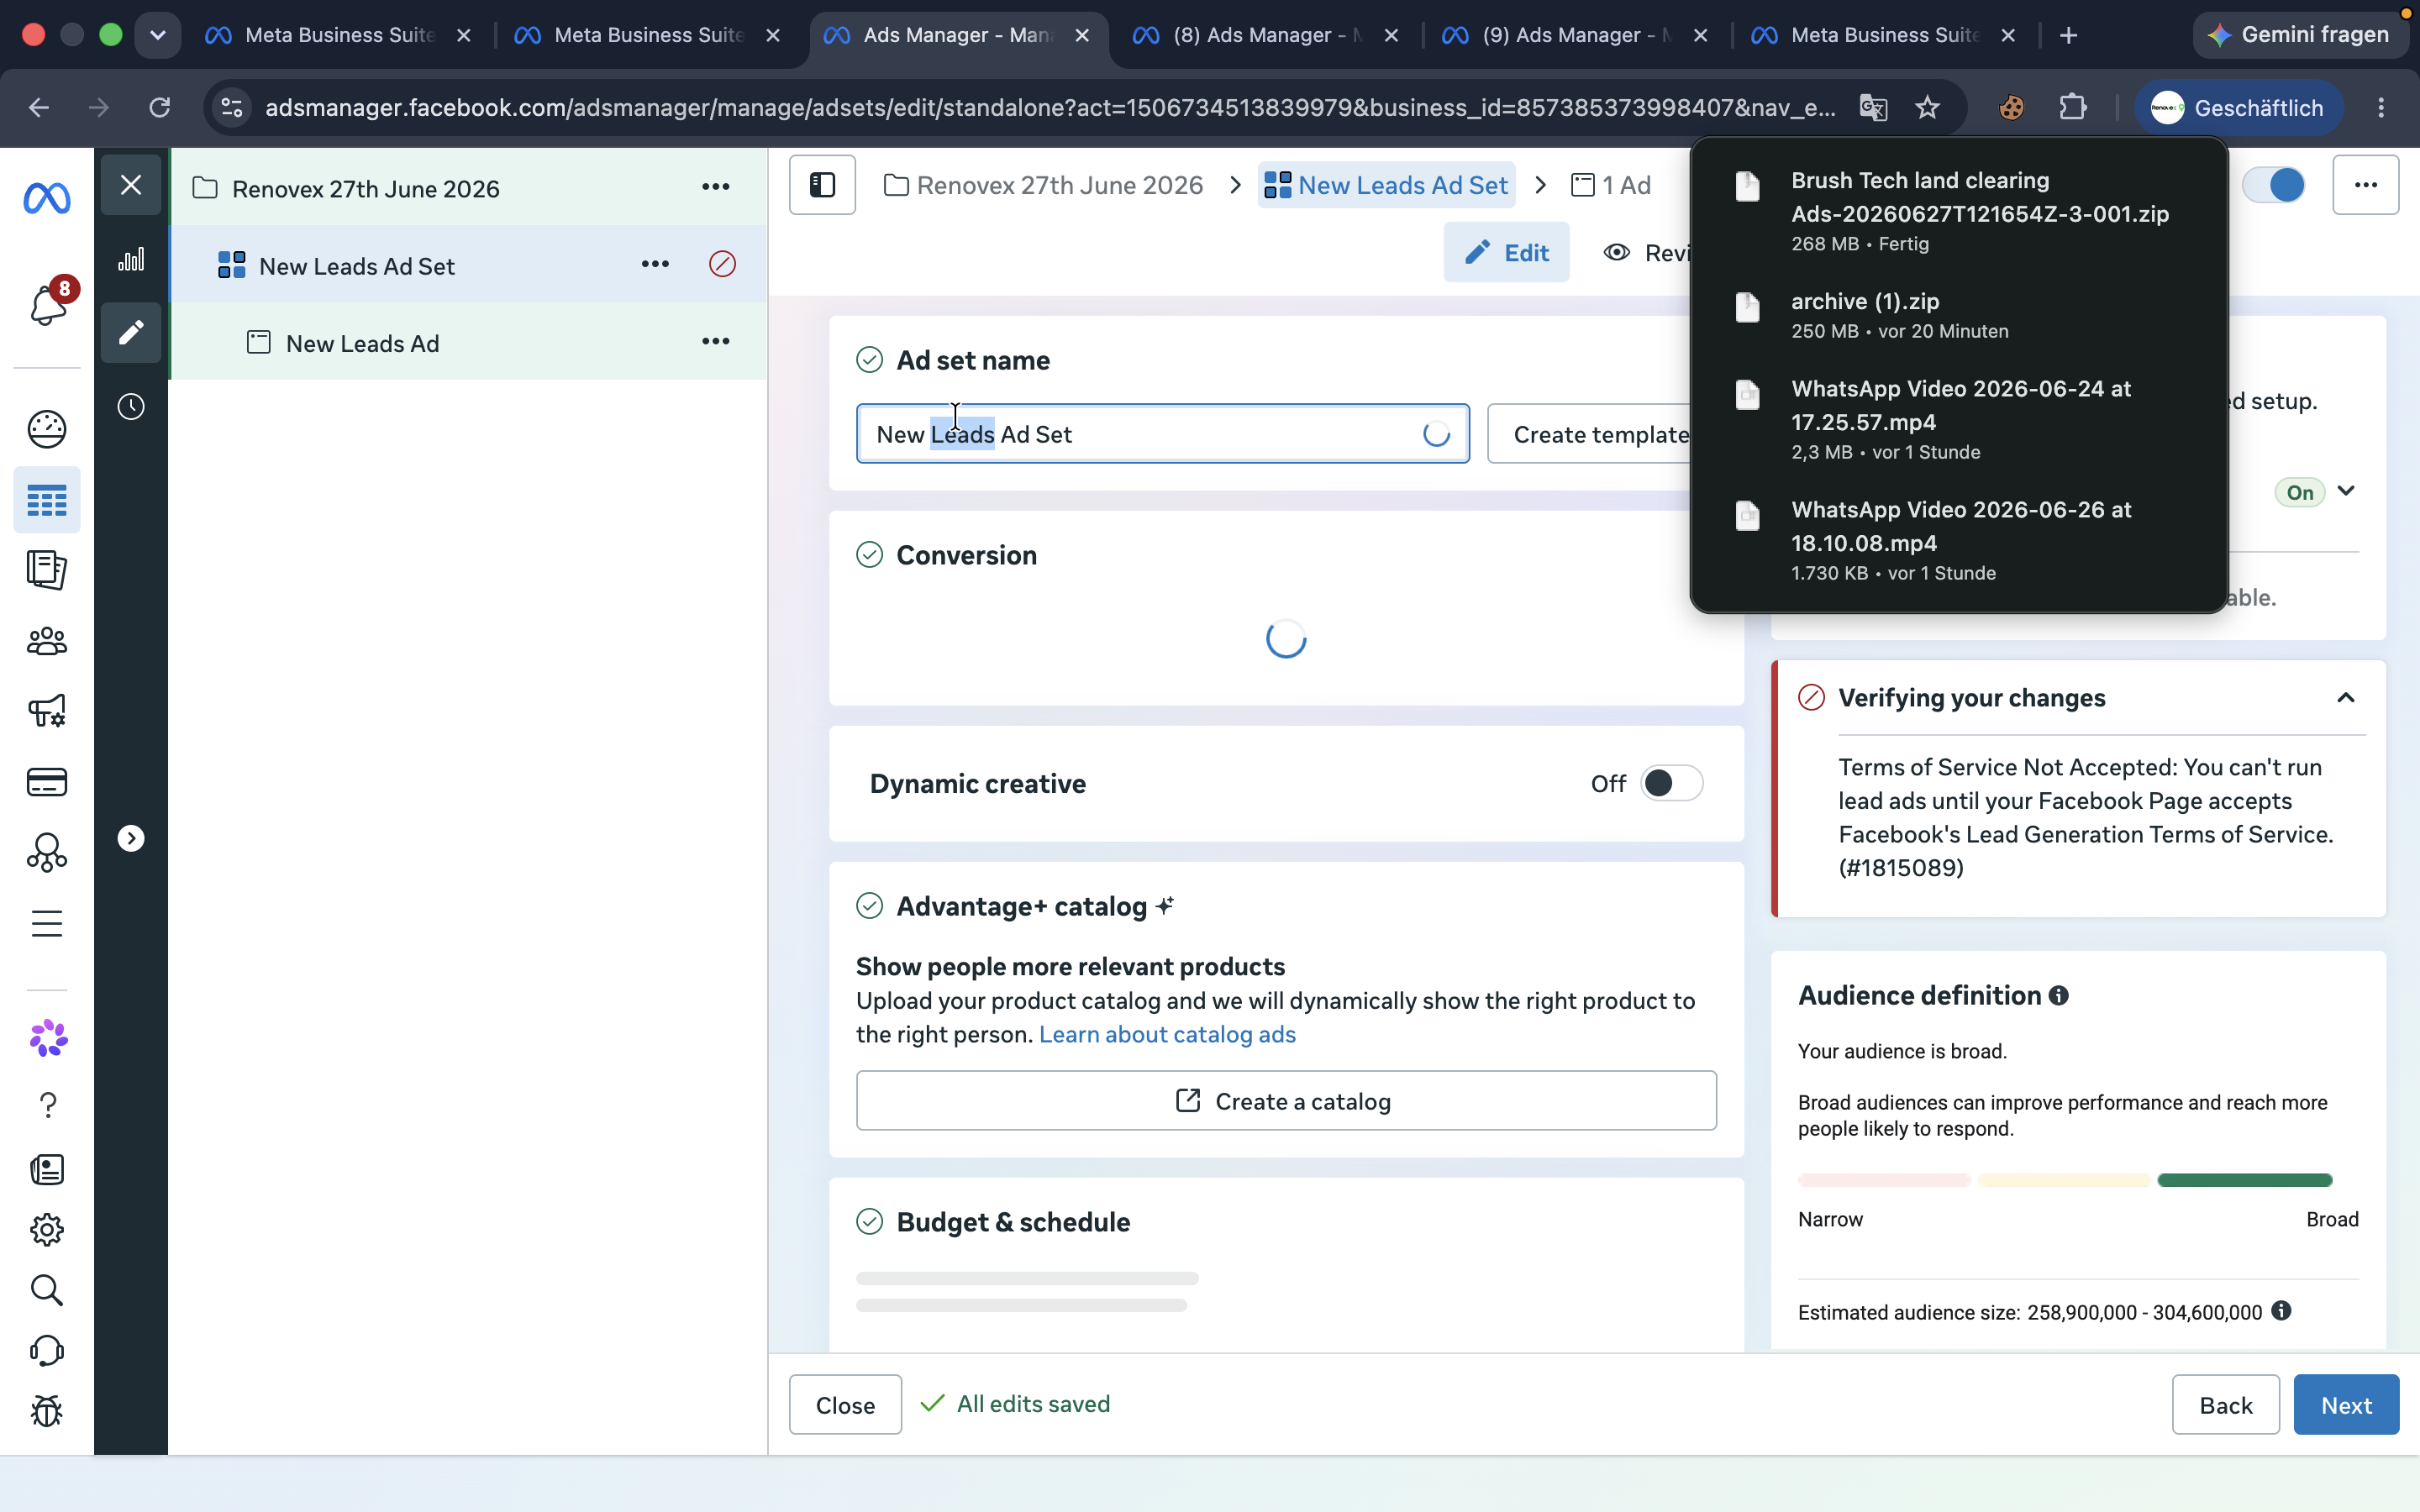Open Learn about catalog ads link
Screen dimensions: 2420x1512
[1167, 1034]
